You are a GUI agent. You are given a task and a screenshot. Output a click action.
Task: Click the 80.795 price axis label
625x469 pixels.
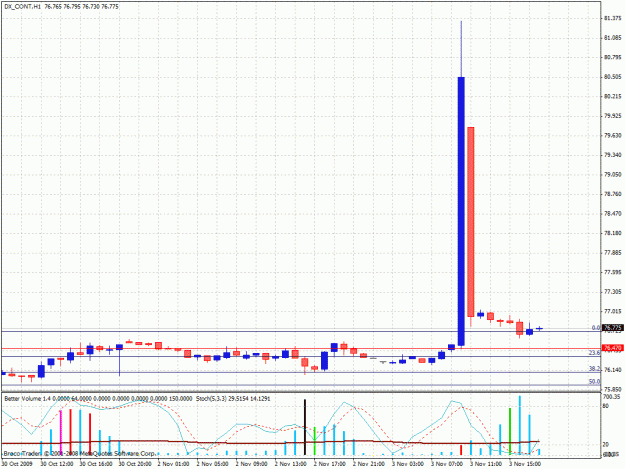point(613,57)
